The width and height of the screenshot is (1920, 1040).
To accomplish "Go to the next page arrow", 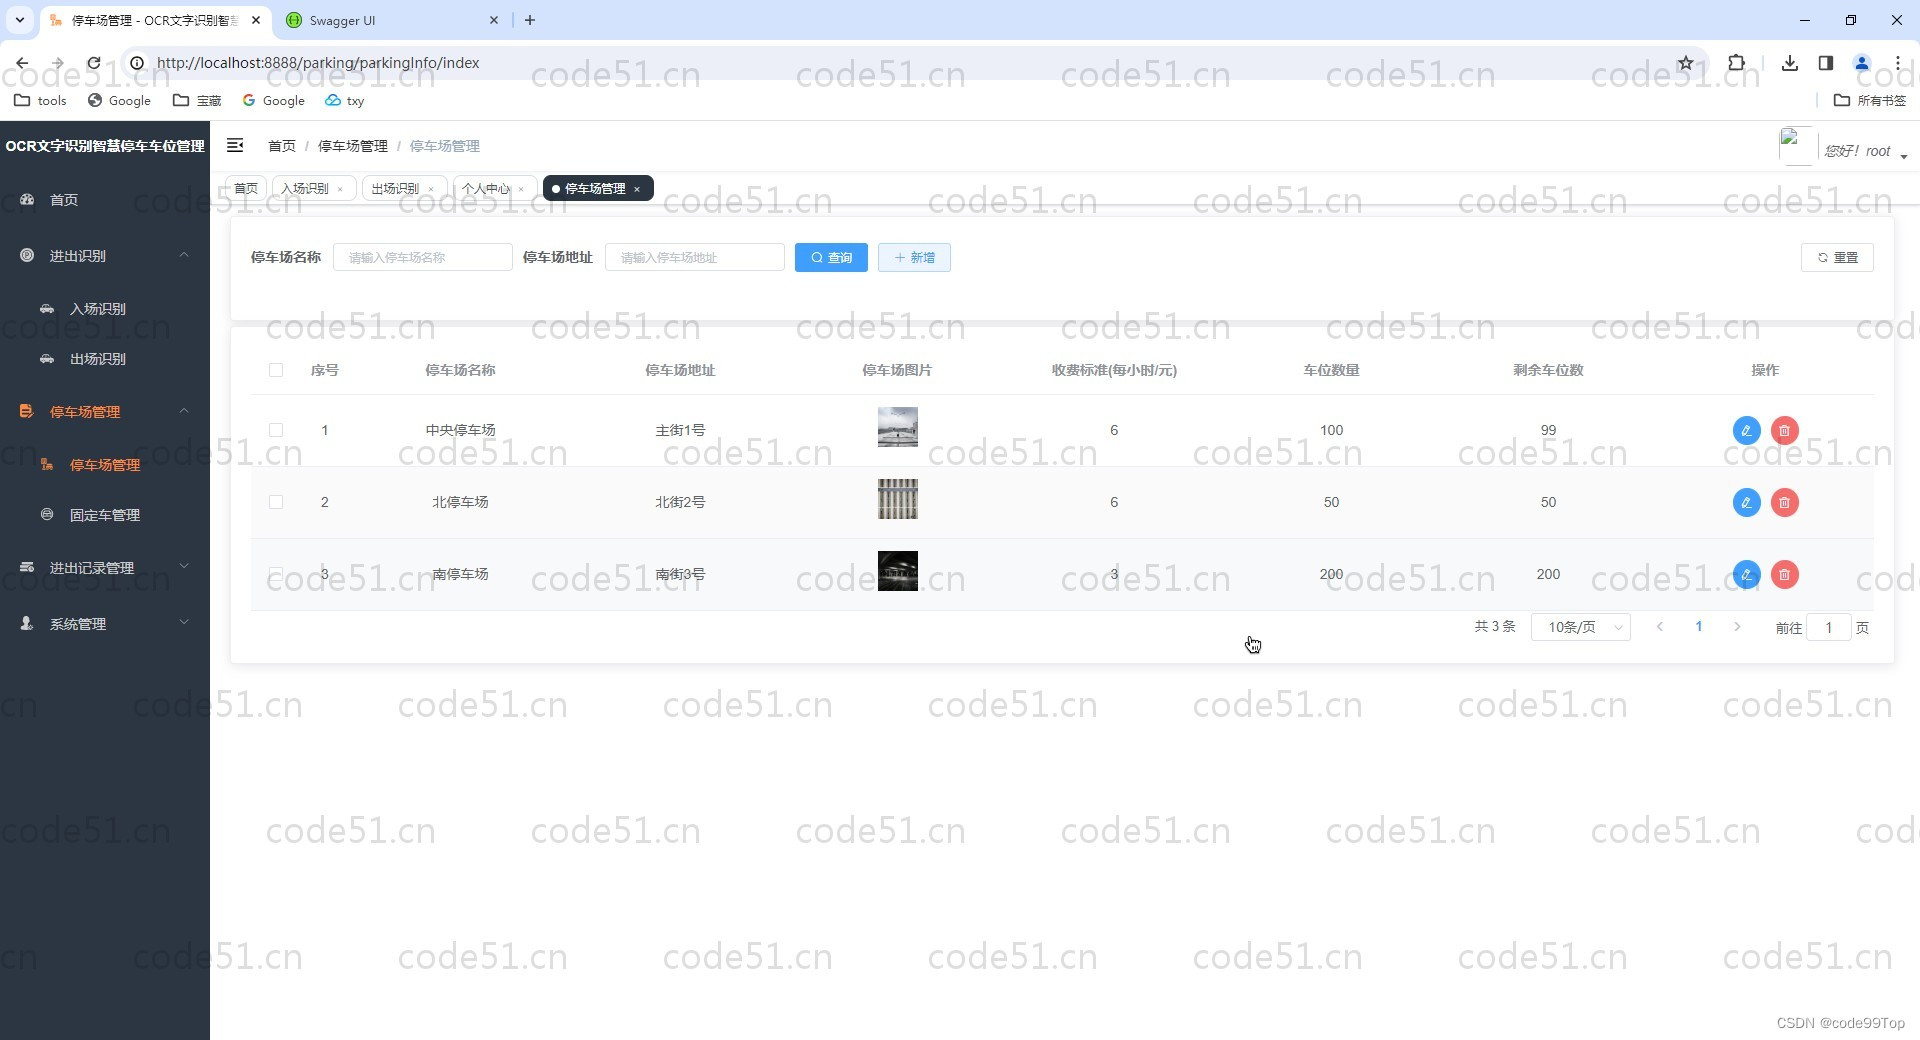I will pos(1737,627).
